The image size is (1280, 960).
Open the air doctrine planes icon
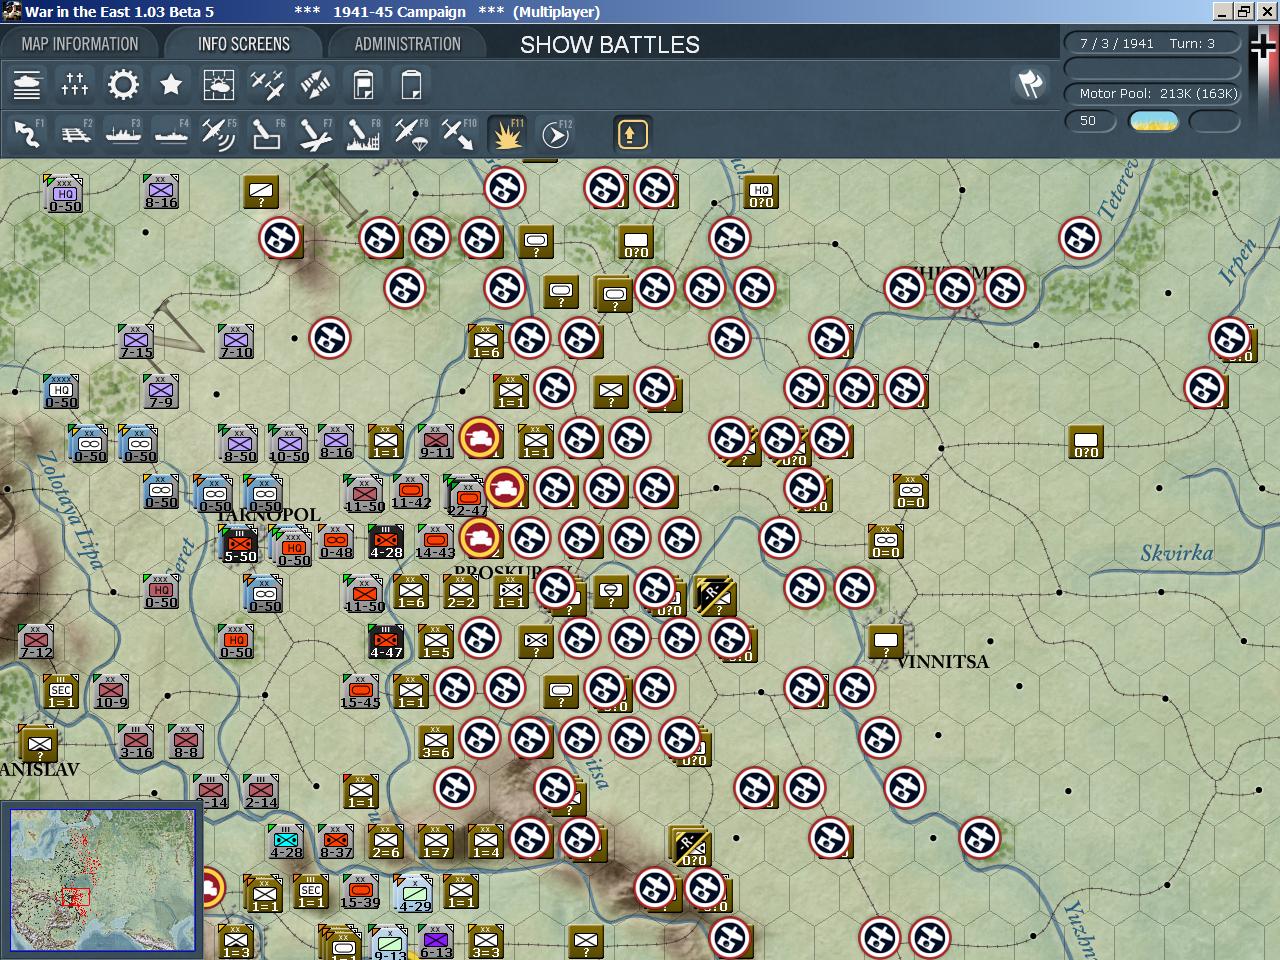tap(267, 85)
